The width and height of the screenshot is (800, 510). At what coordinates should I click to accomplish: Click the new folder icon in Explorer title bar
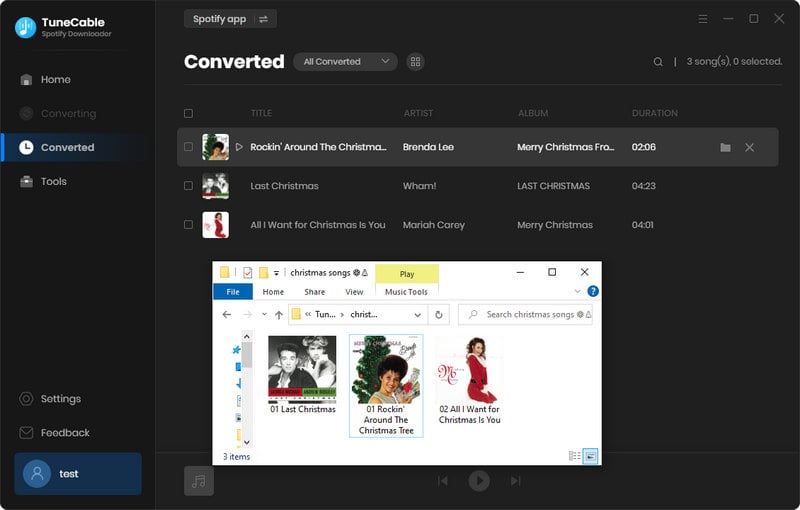click(263, 273)
